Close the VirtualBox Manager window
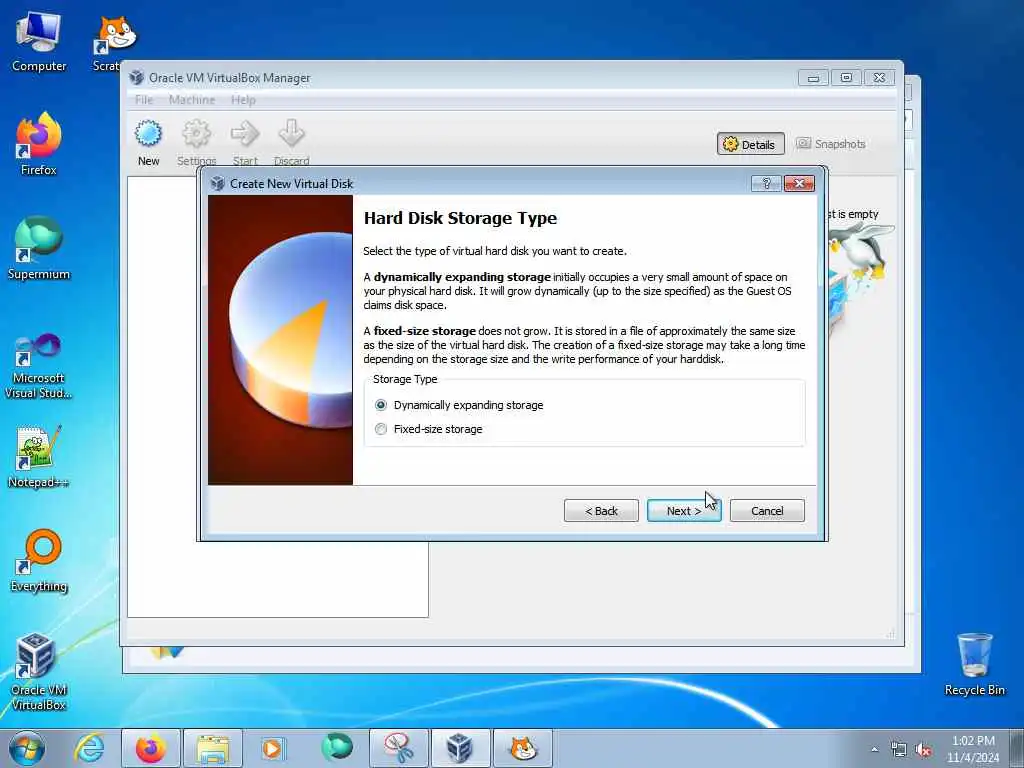Image resolution: width=1024 pixels, height=768 pixels. tap(880, 78)
